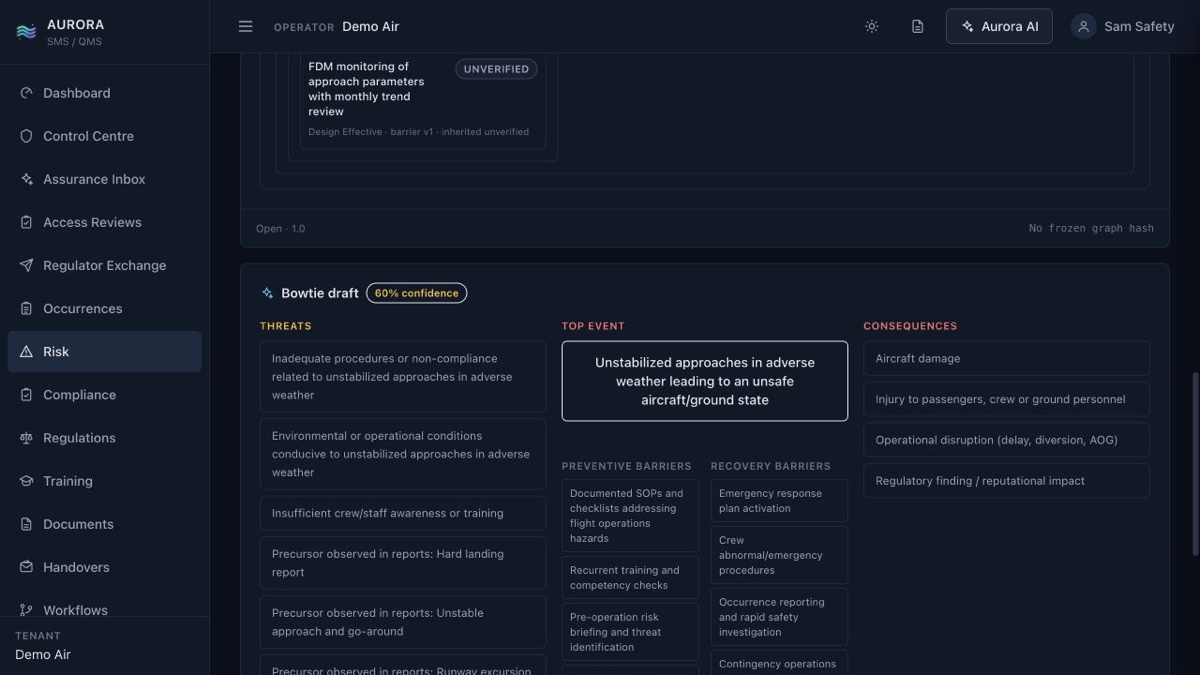Open Control Centre shield icon

coord(27,136)
